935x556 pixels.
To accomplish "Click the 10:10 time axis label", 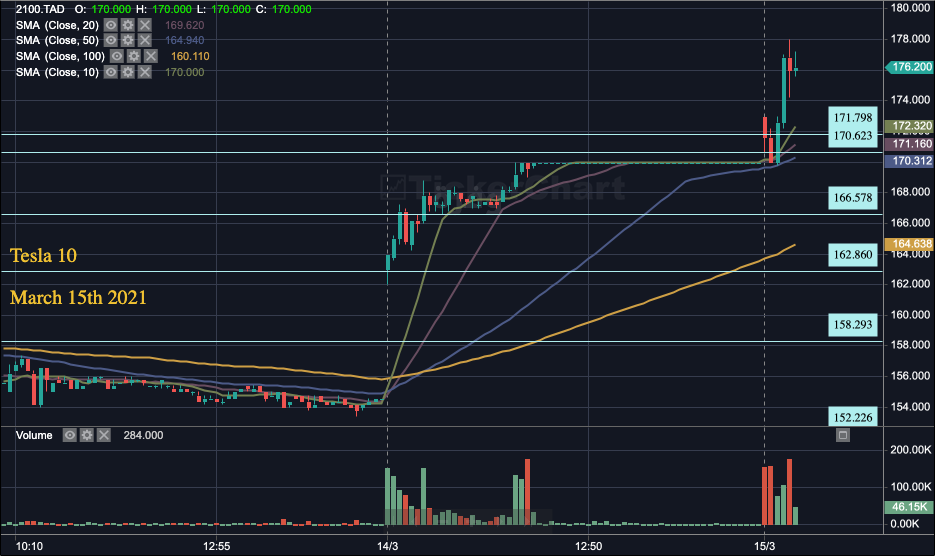I will [x=29, y=546].
